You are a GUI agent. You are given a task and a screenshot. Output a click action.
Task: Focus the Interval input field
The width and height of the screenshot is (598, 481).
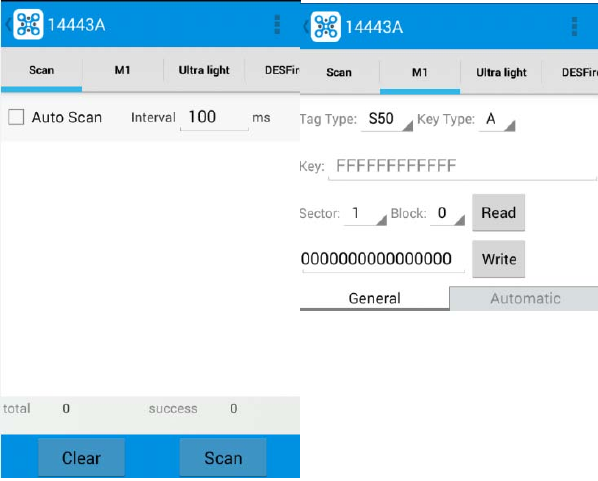click(x=214, y=117)
